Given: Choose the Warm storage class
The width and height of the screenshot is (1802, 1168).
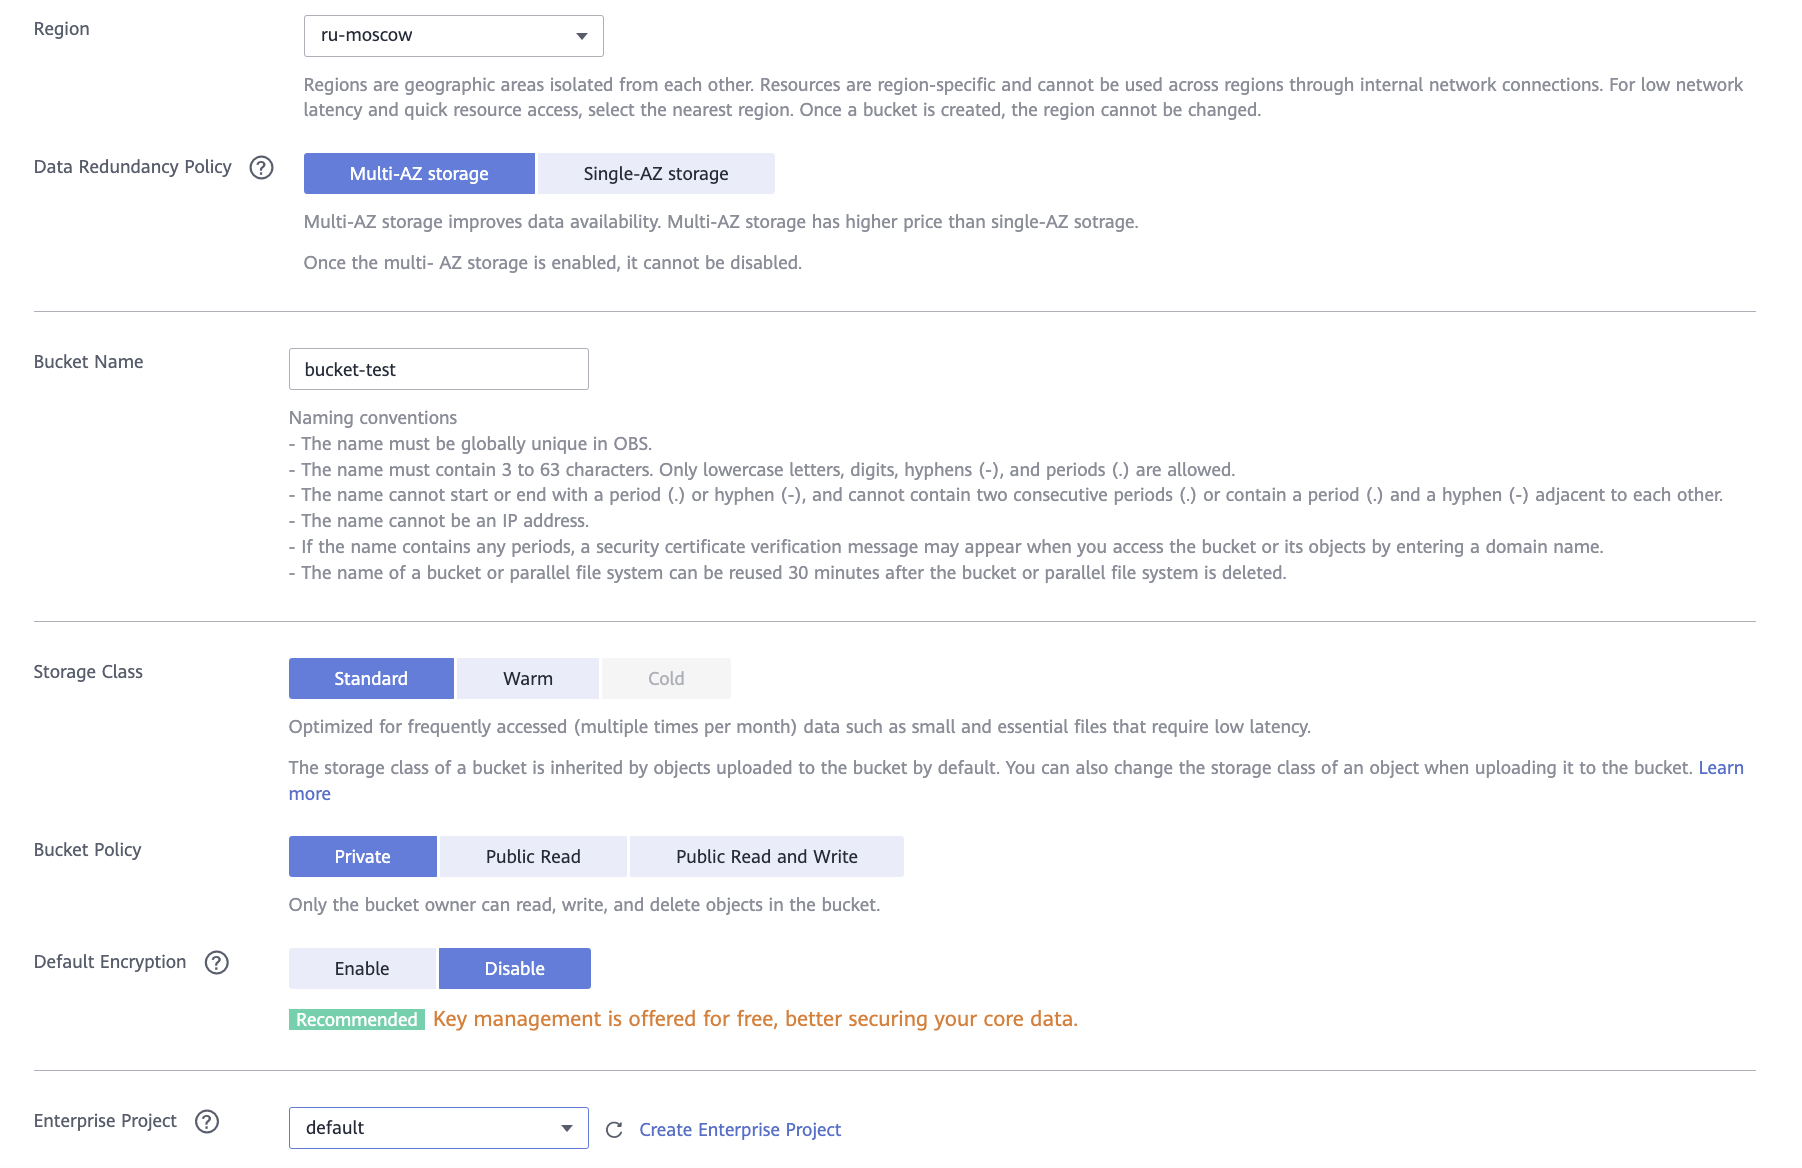Looking at the screenshot, I should tap(527, 679).
